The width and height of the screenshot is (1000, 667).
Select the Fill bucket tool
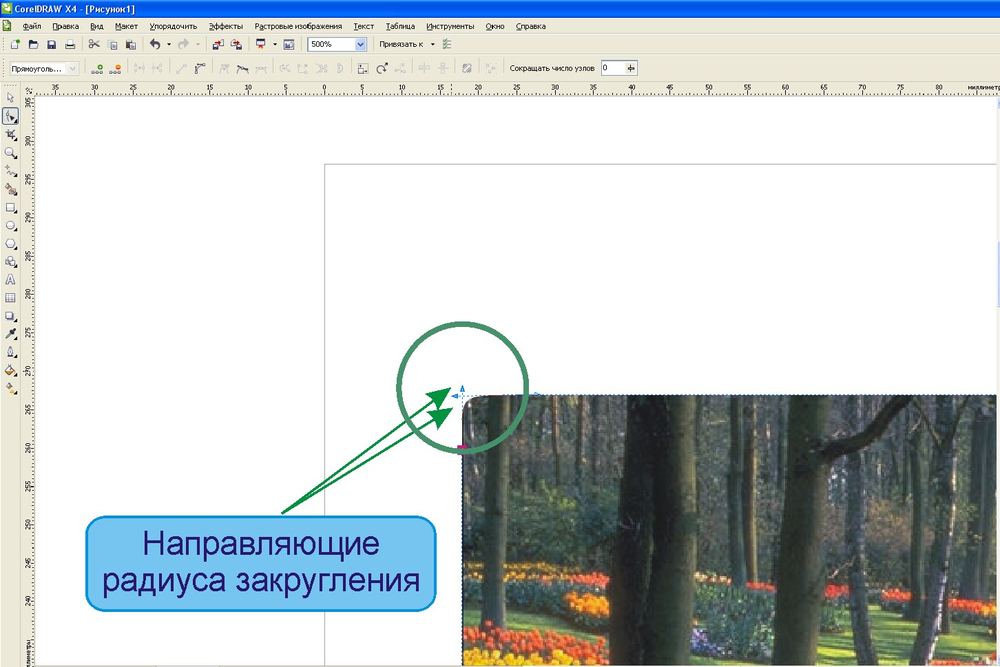(10, 370)
